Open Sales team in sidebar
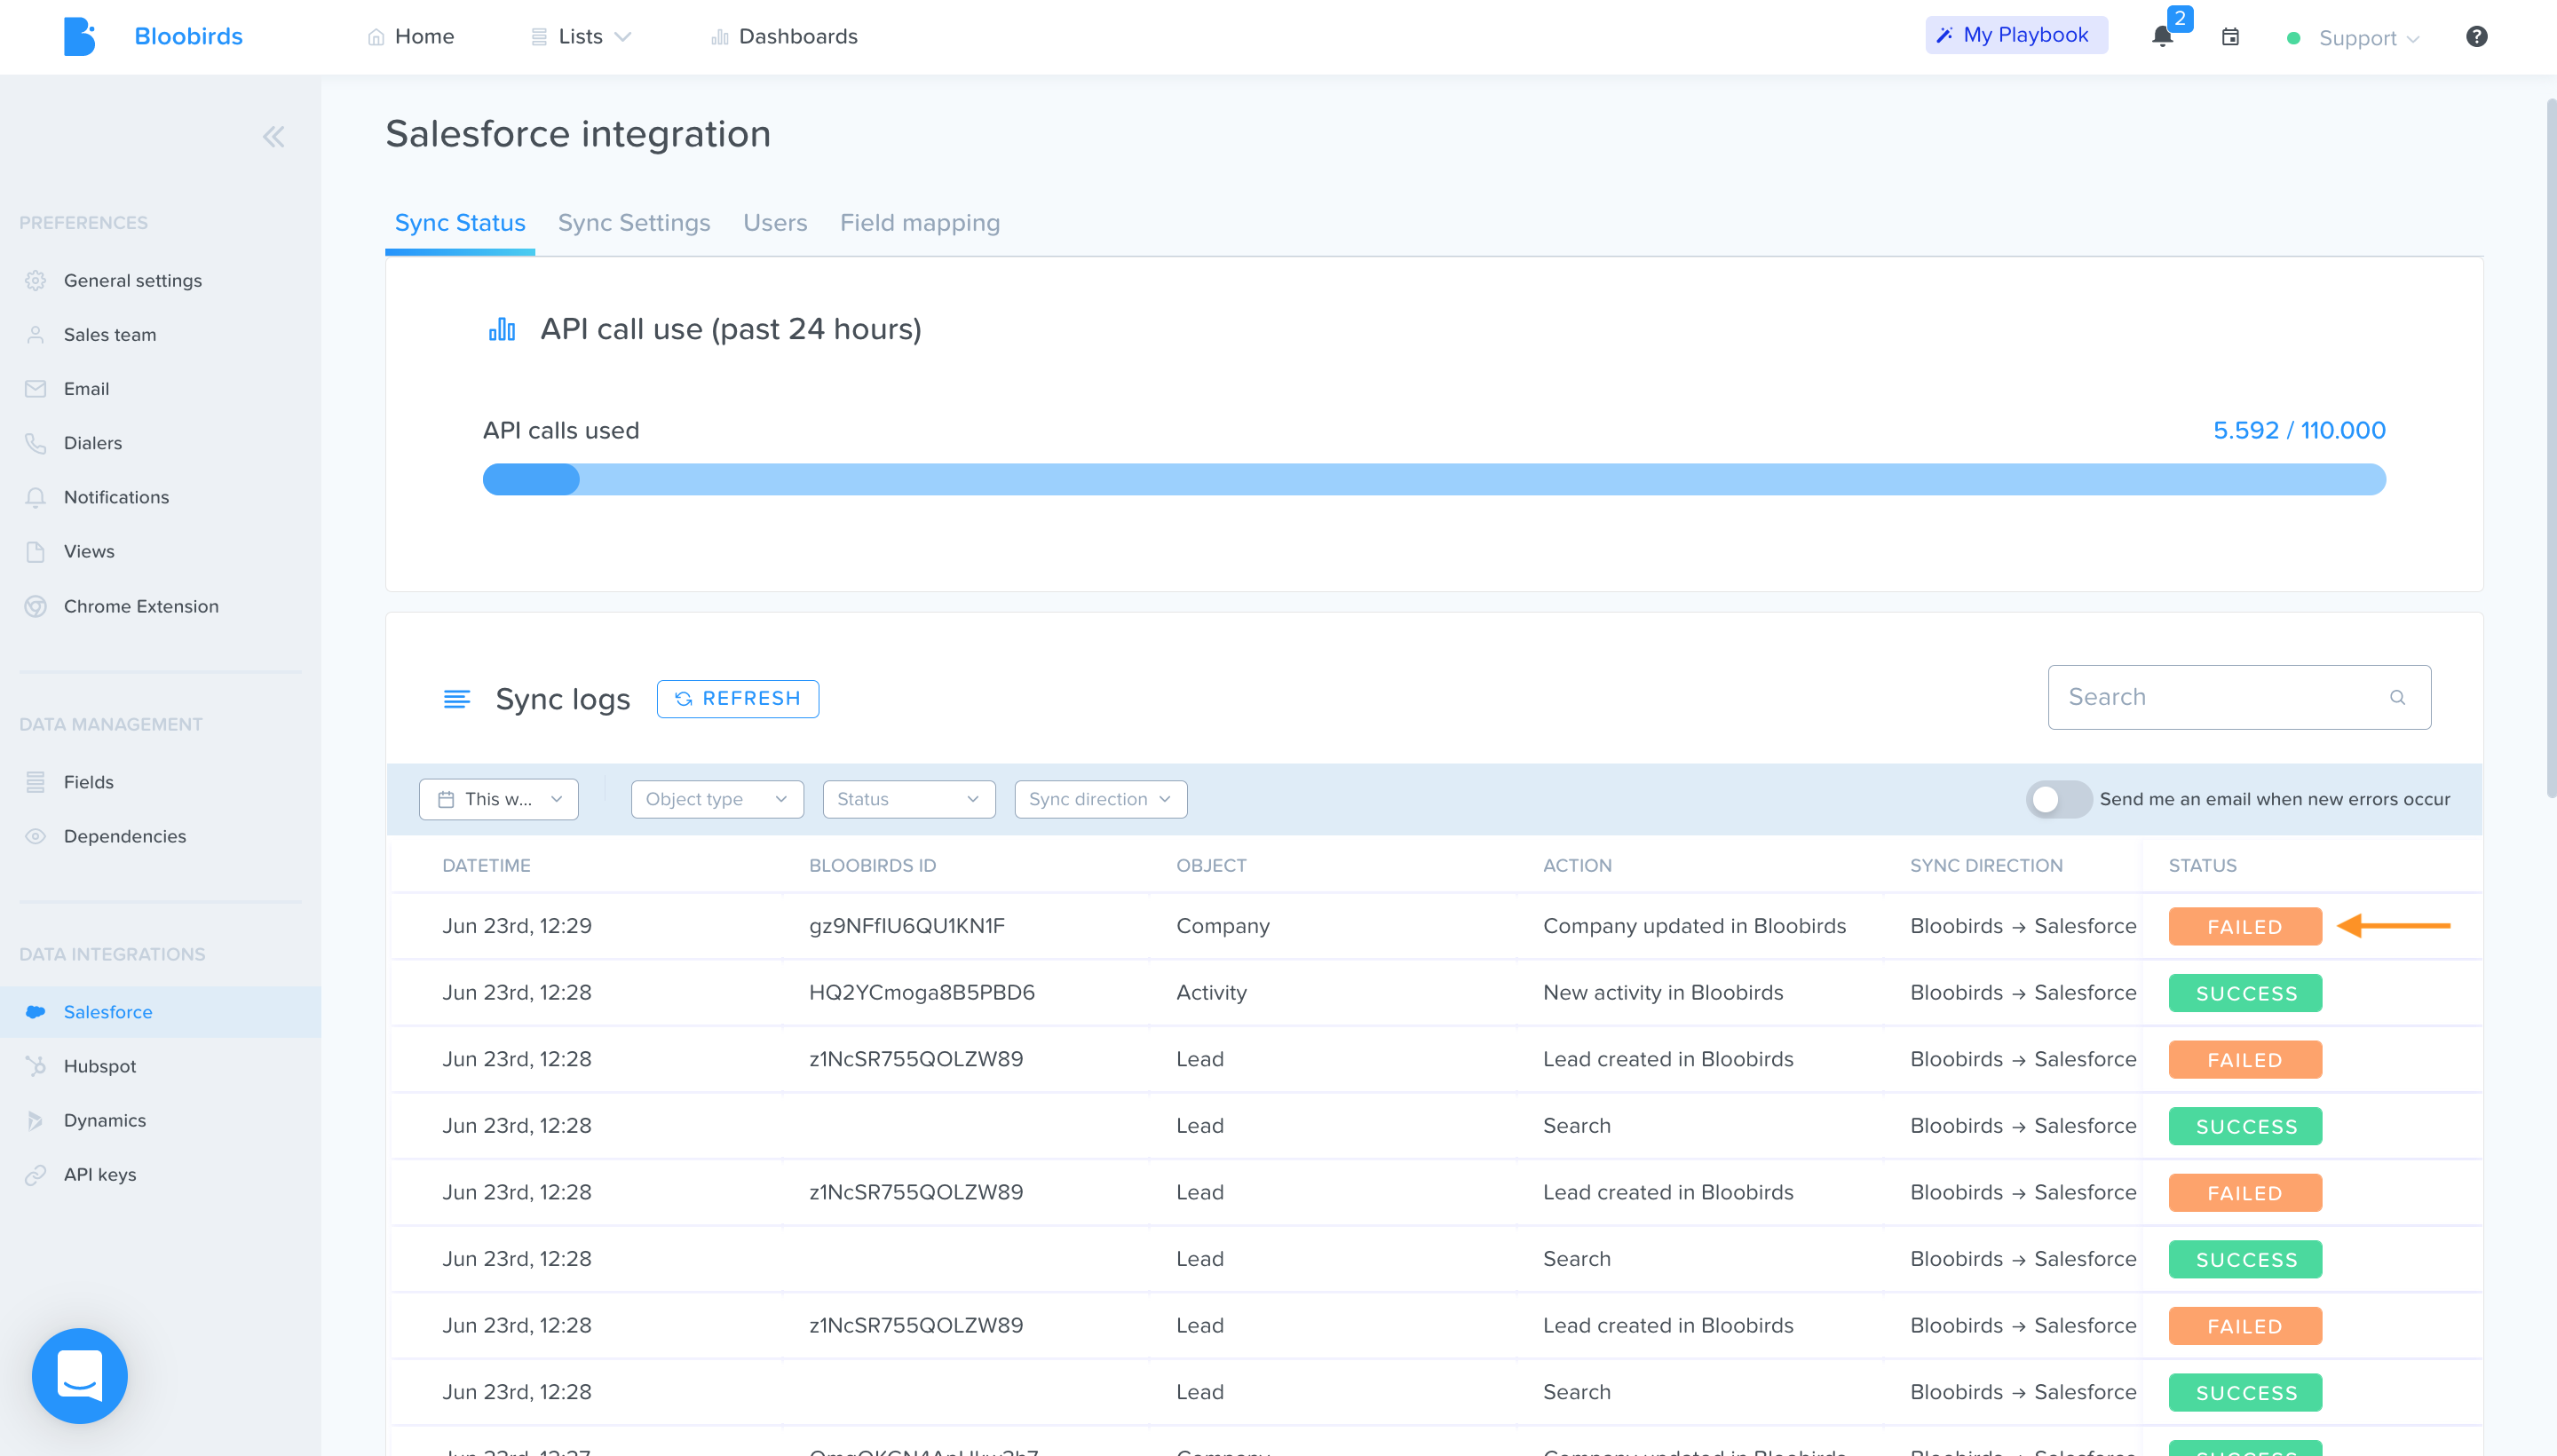The width and height of the screenshot is (2557, 1456). click(x=110, y=335)
